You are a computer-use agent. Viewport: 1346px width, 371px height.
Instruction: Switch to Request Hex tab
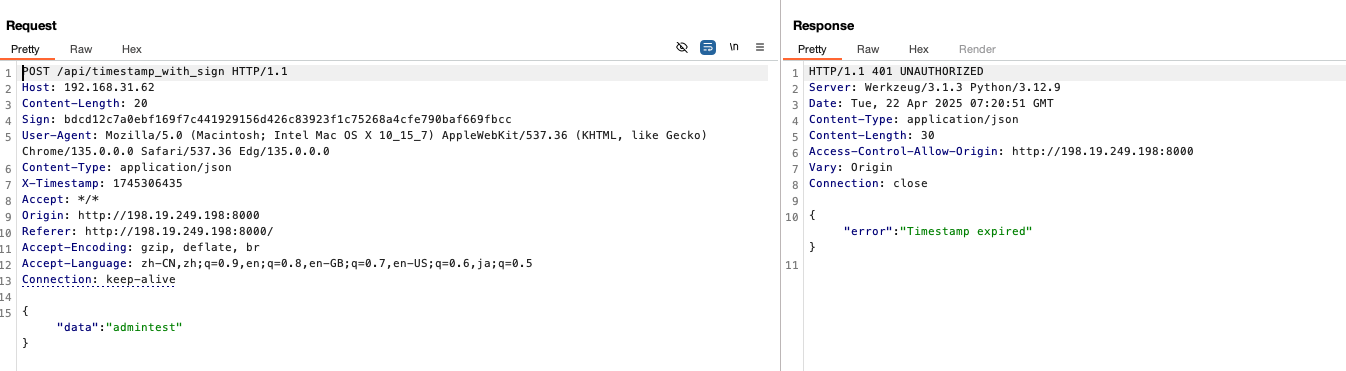[x=132, y=49]
